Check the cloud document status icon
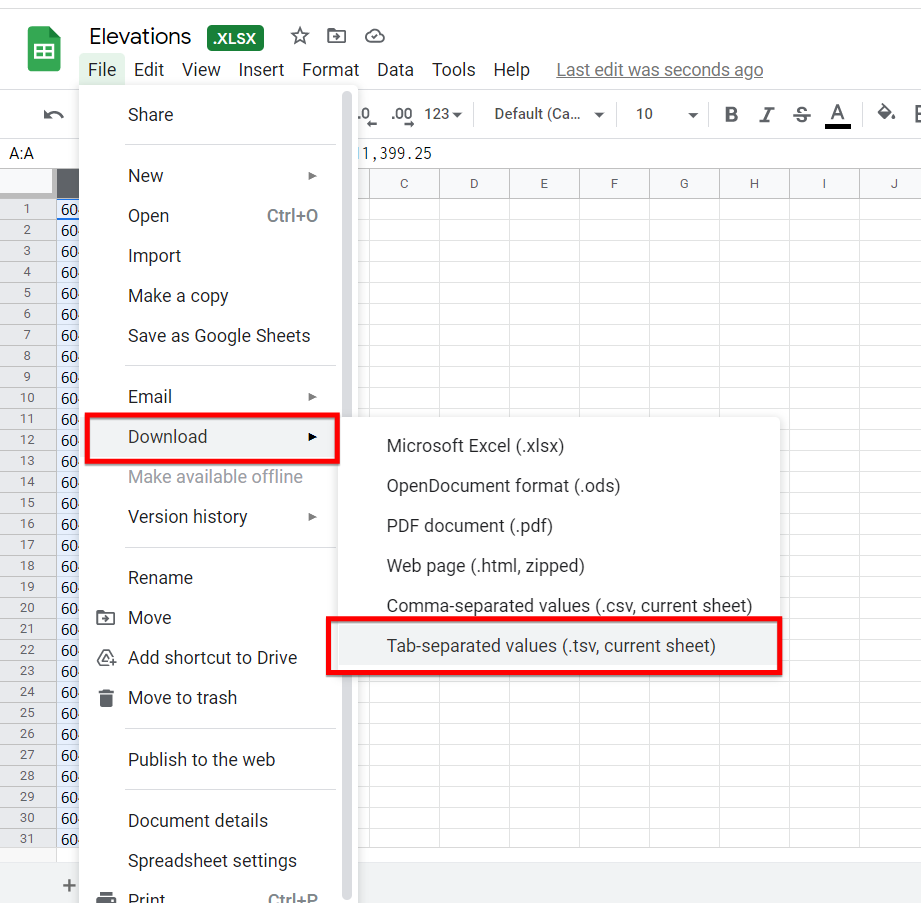Viewport: 921px width, 903px height. (x=375, y=36)
